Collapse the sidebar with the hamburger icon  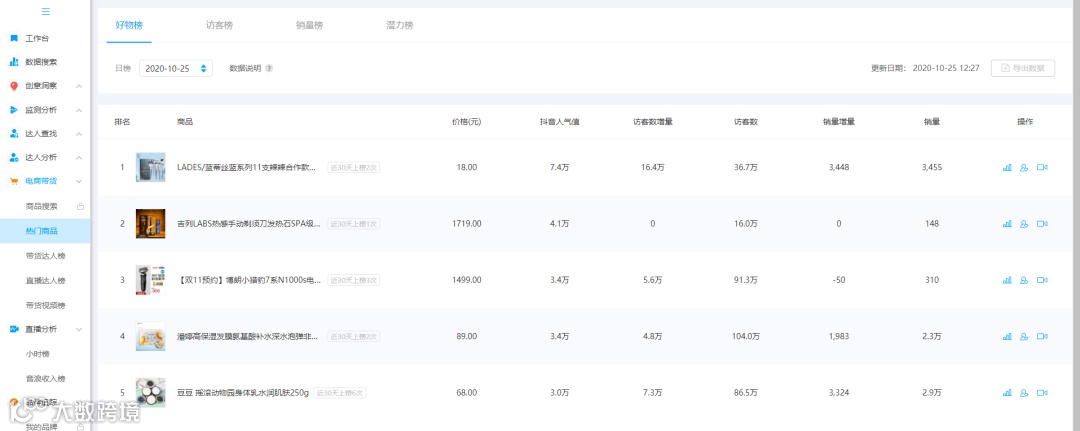[45, 12]
